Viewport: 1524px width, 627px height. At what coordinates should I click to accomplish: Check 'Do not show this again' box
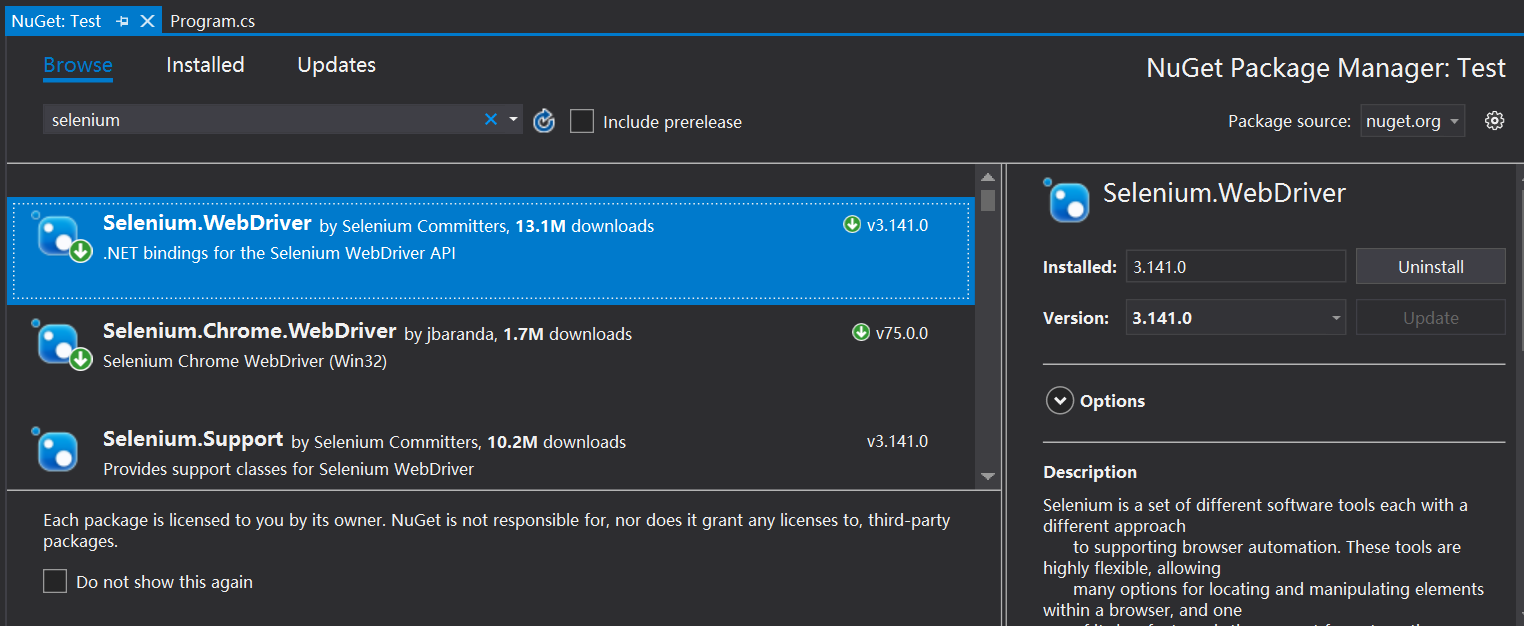coord(55,581)
